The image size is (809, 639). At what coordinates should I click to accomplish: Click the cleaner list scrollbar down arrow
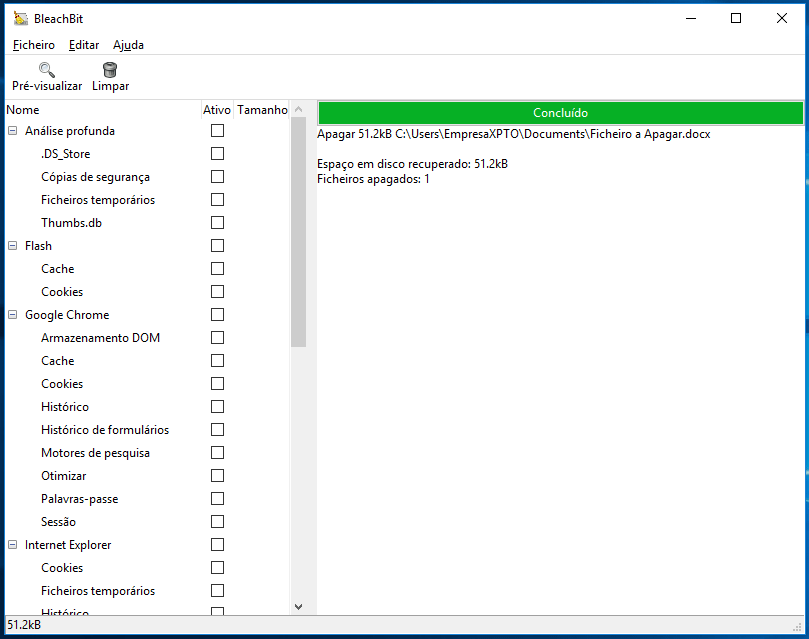click(298, 607)
